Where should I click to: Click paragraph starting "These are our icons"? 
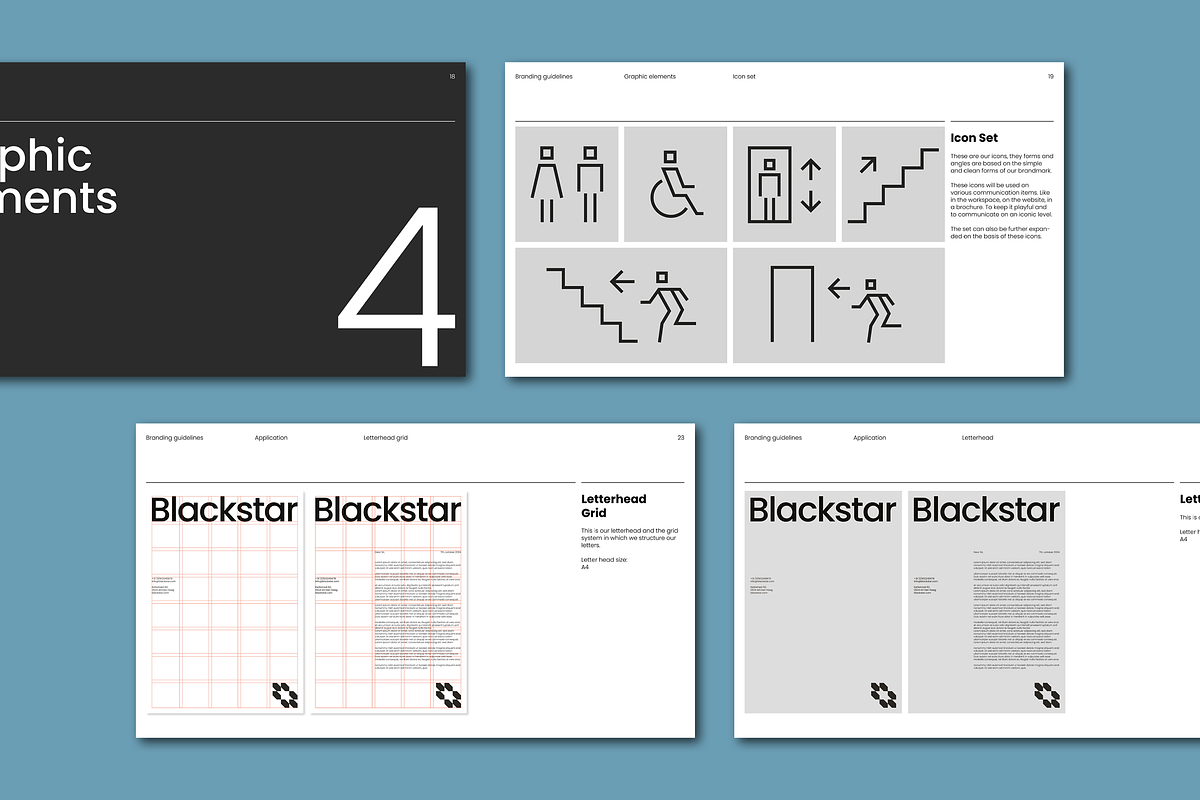(x=1001, y=164)
